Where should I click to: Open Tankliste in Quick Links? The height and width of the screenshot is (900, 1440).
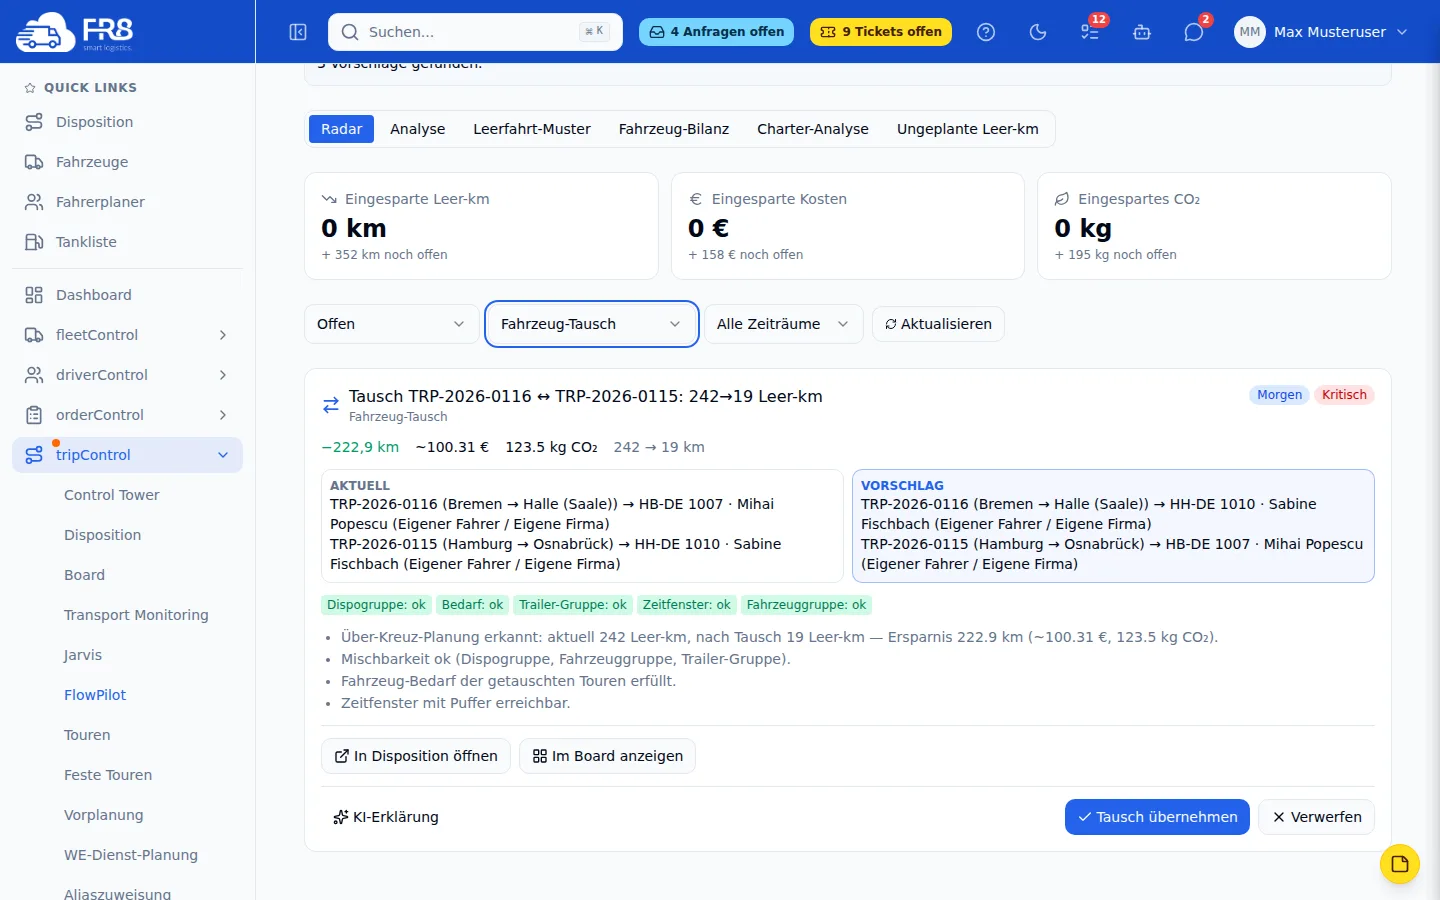pyautogui.click(x=128, y=242)
